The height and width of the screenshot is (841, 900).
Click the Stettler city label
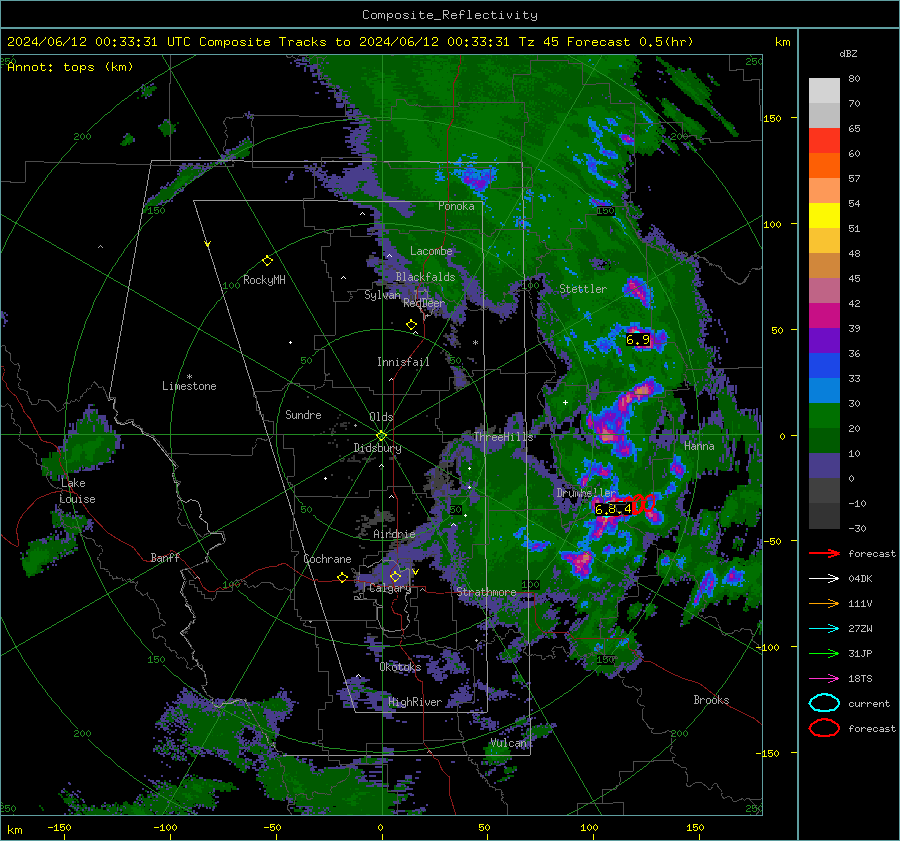pyautogui.click(x=583, y=289)
